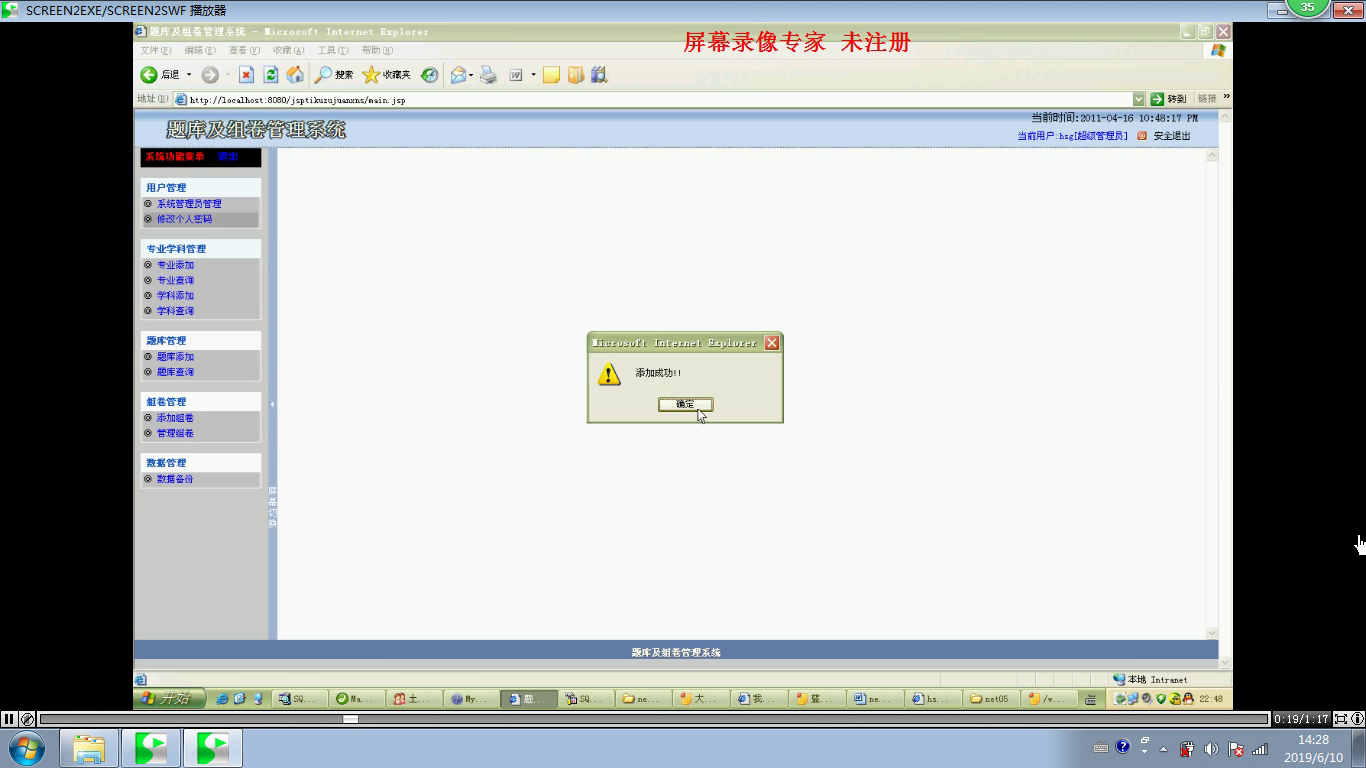The image size is (1366, 768).
Task: Open IE Search (搜索) toolbar button
Action: (x=334, y=75)
